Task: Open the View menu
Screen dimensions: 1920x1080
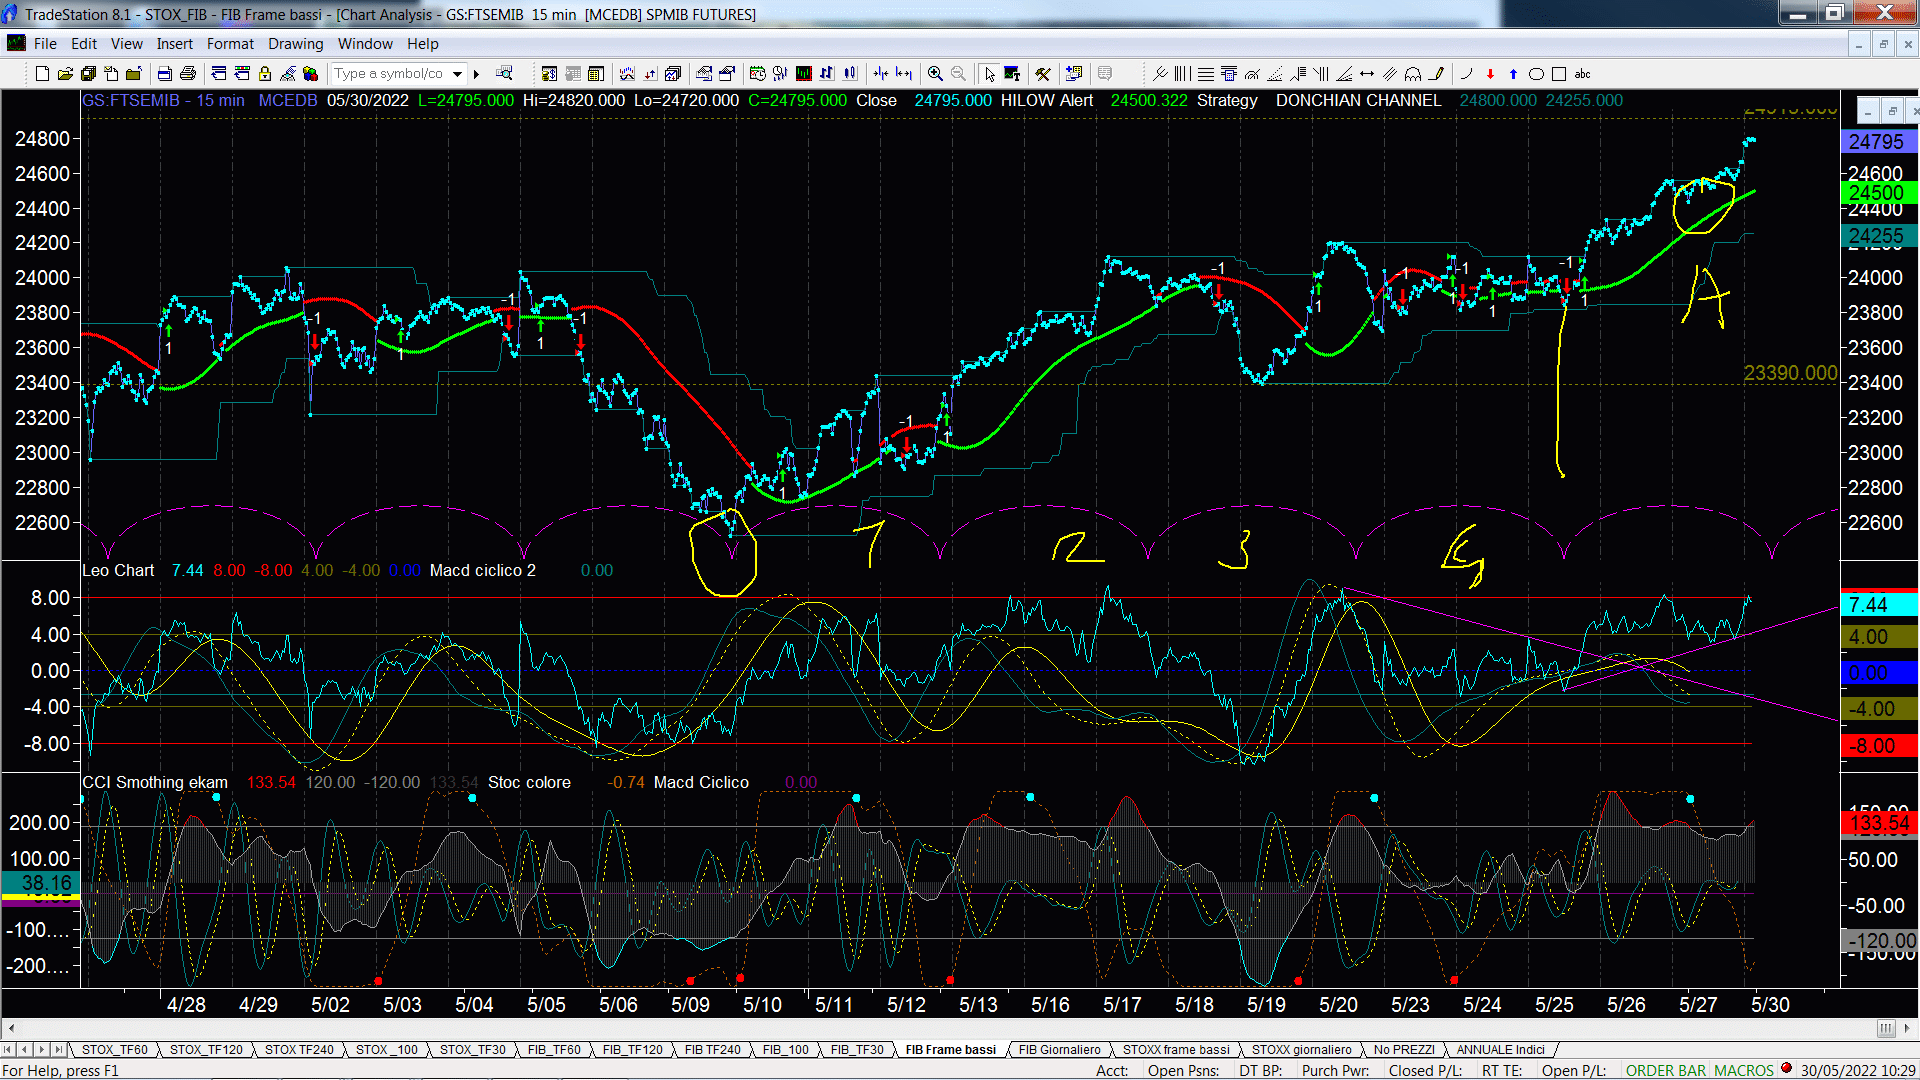Action: point(127,44)
